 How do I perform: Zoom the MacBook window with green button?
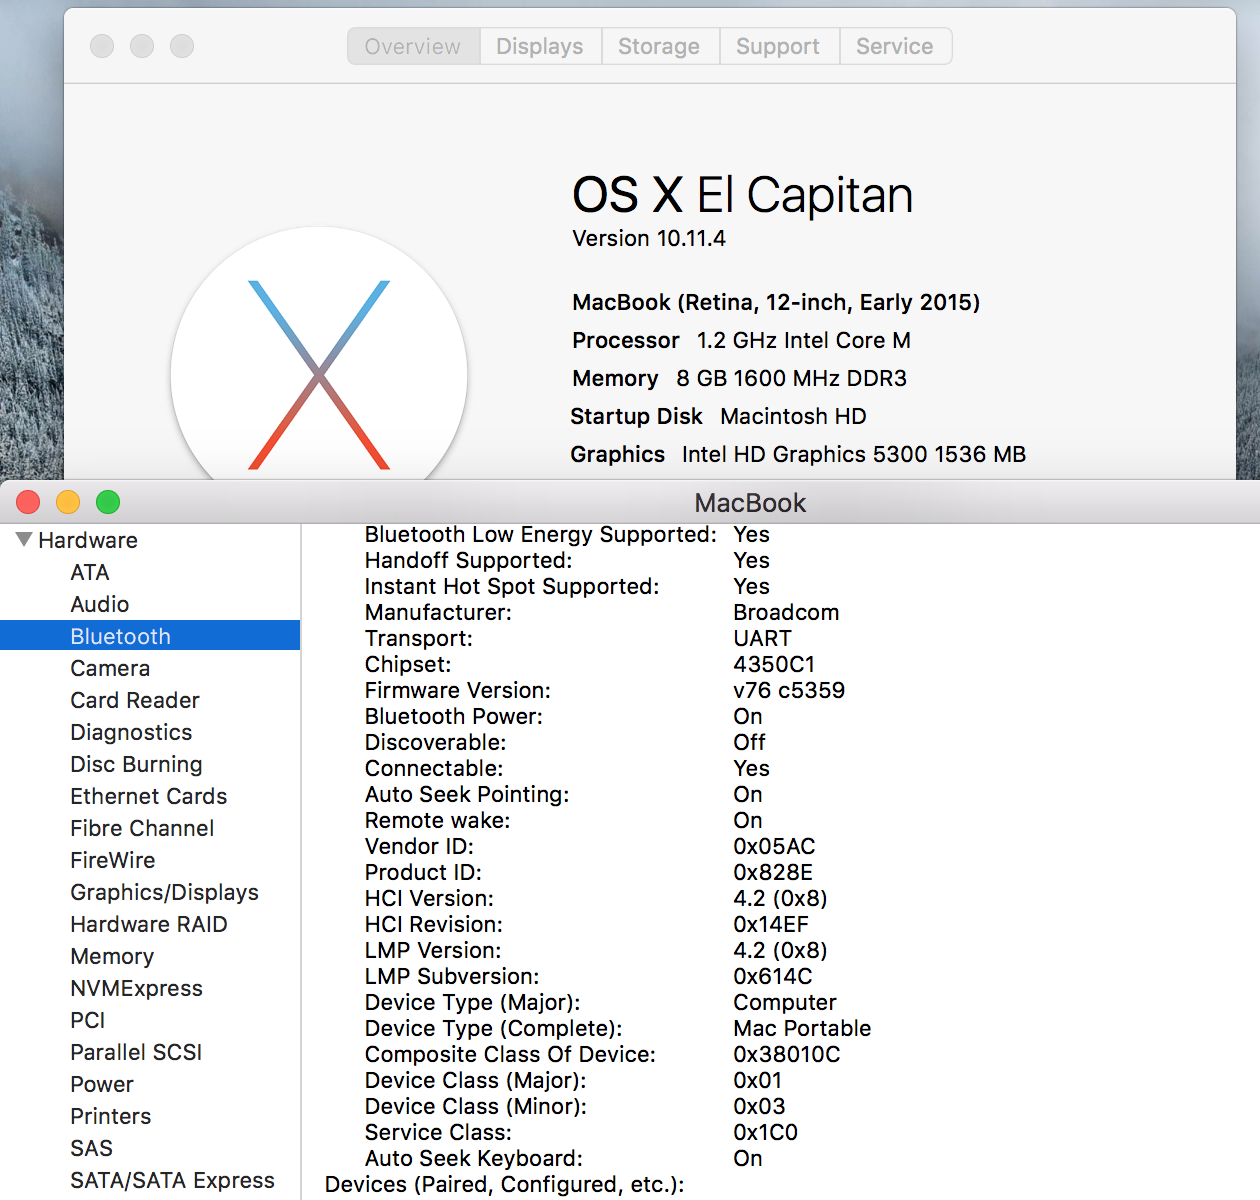click(108, 502)
